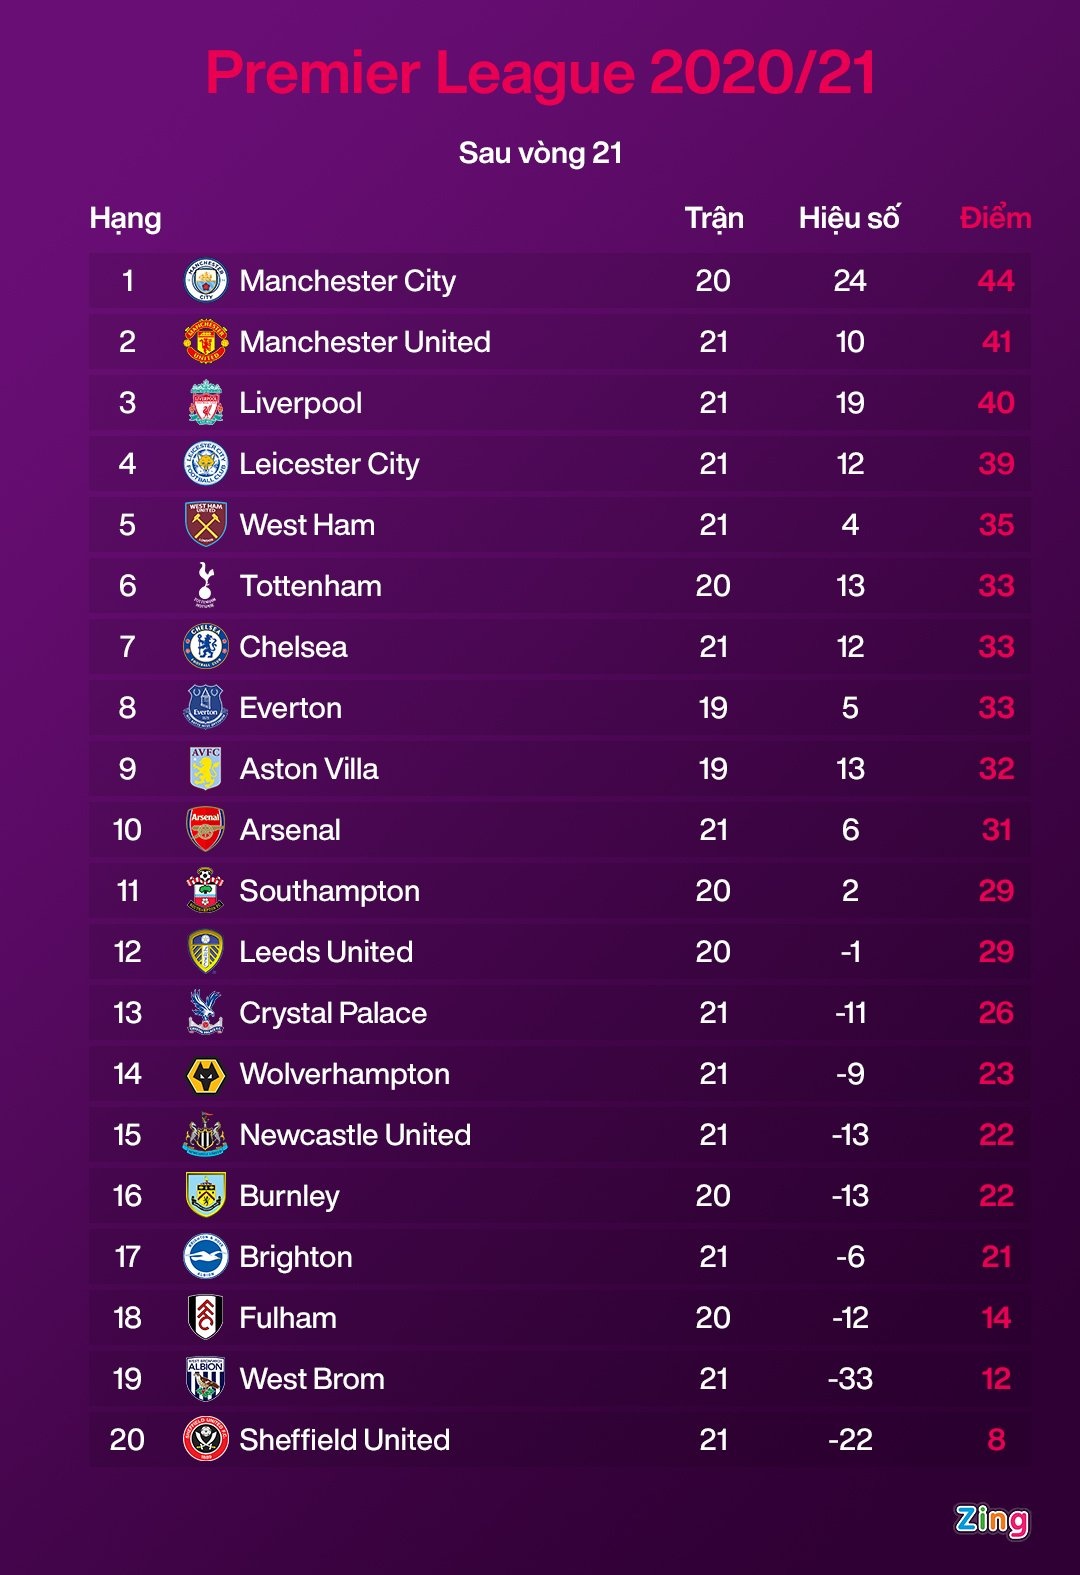Select the Everton team name
Viewport: 1080px width, 1575px height.
pyautogui.click(x=291, y=708)
